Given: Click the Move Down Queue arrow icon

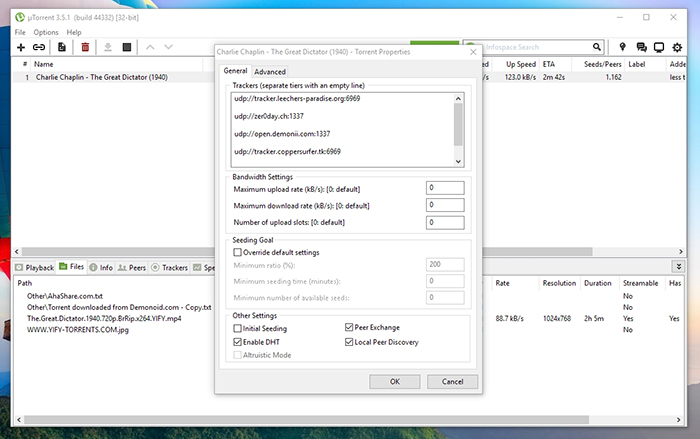Looking at the screenshot, I should pos(168,47).
